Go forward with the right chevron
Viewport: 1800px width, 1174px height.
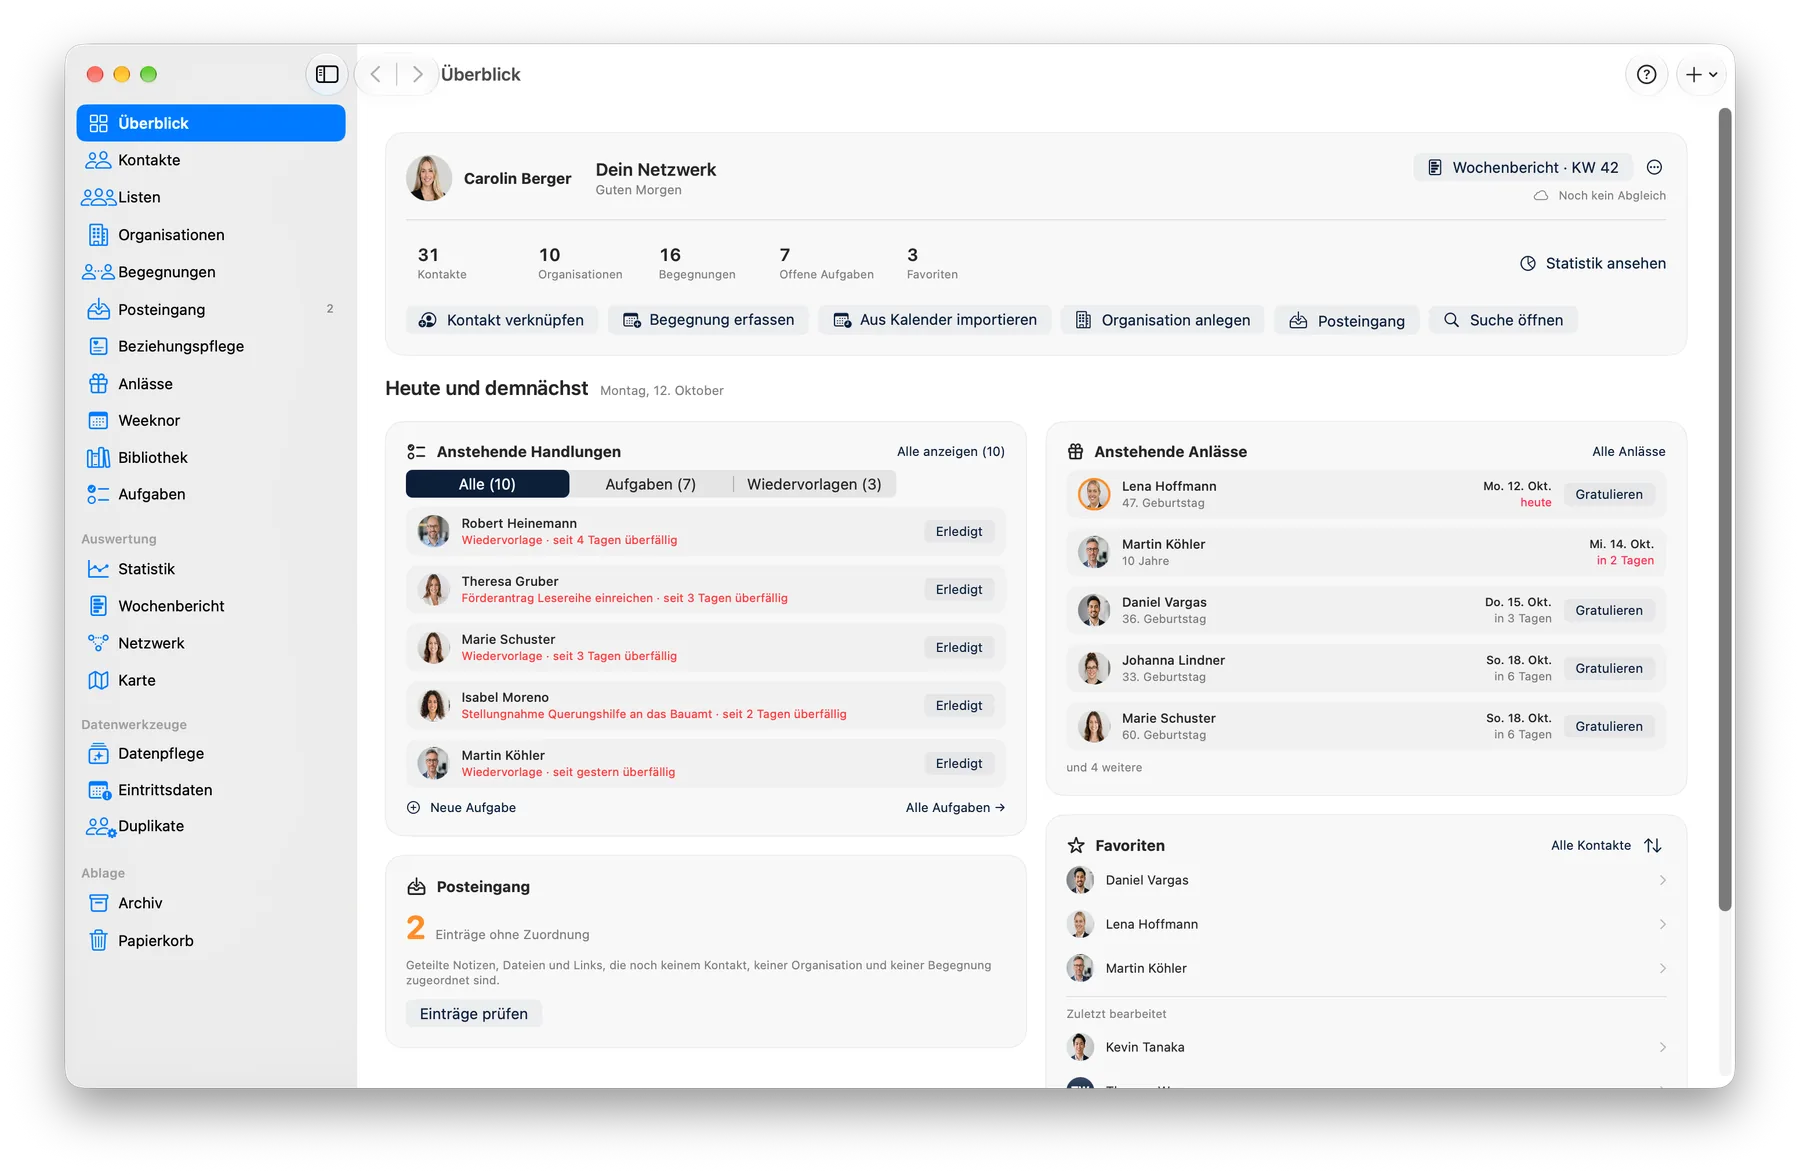click(x=417, y=74)
